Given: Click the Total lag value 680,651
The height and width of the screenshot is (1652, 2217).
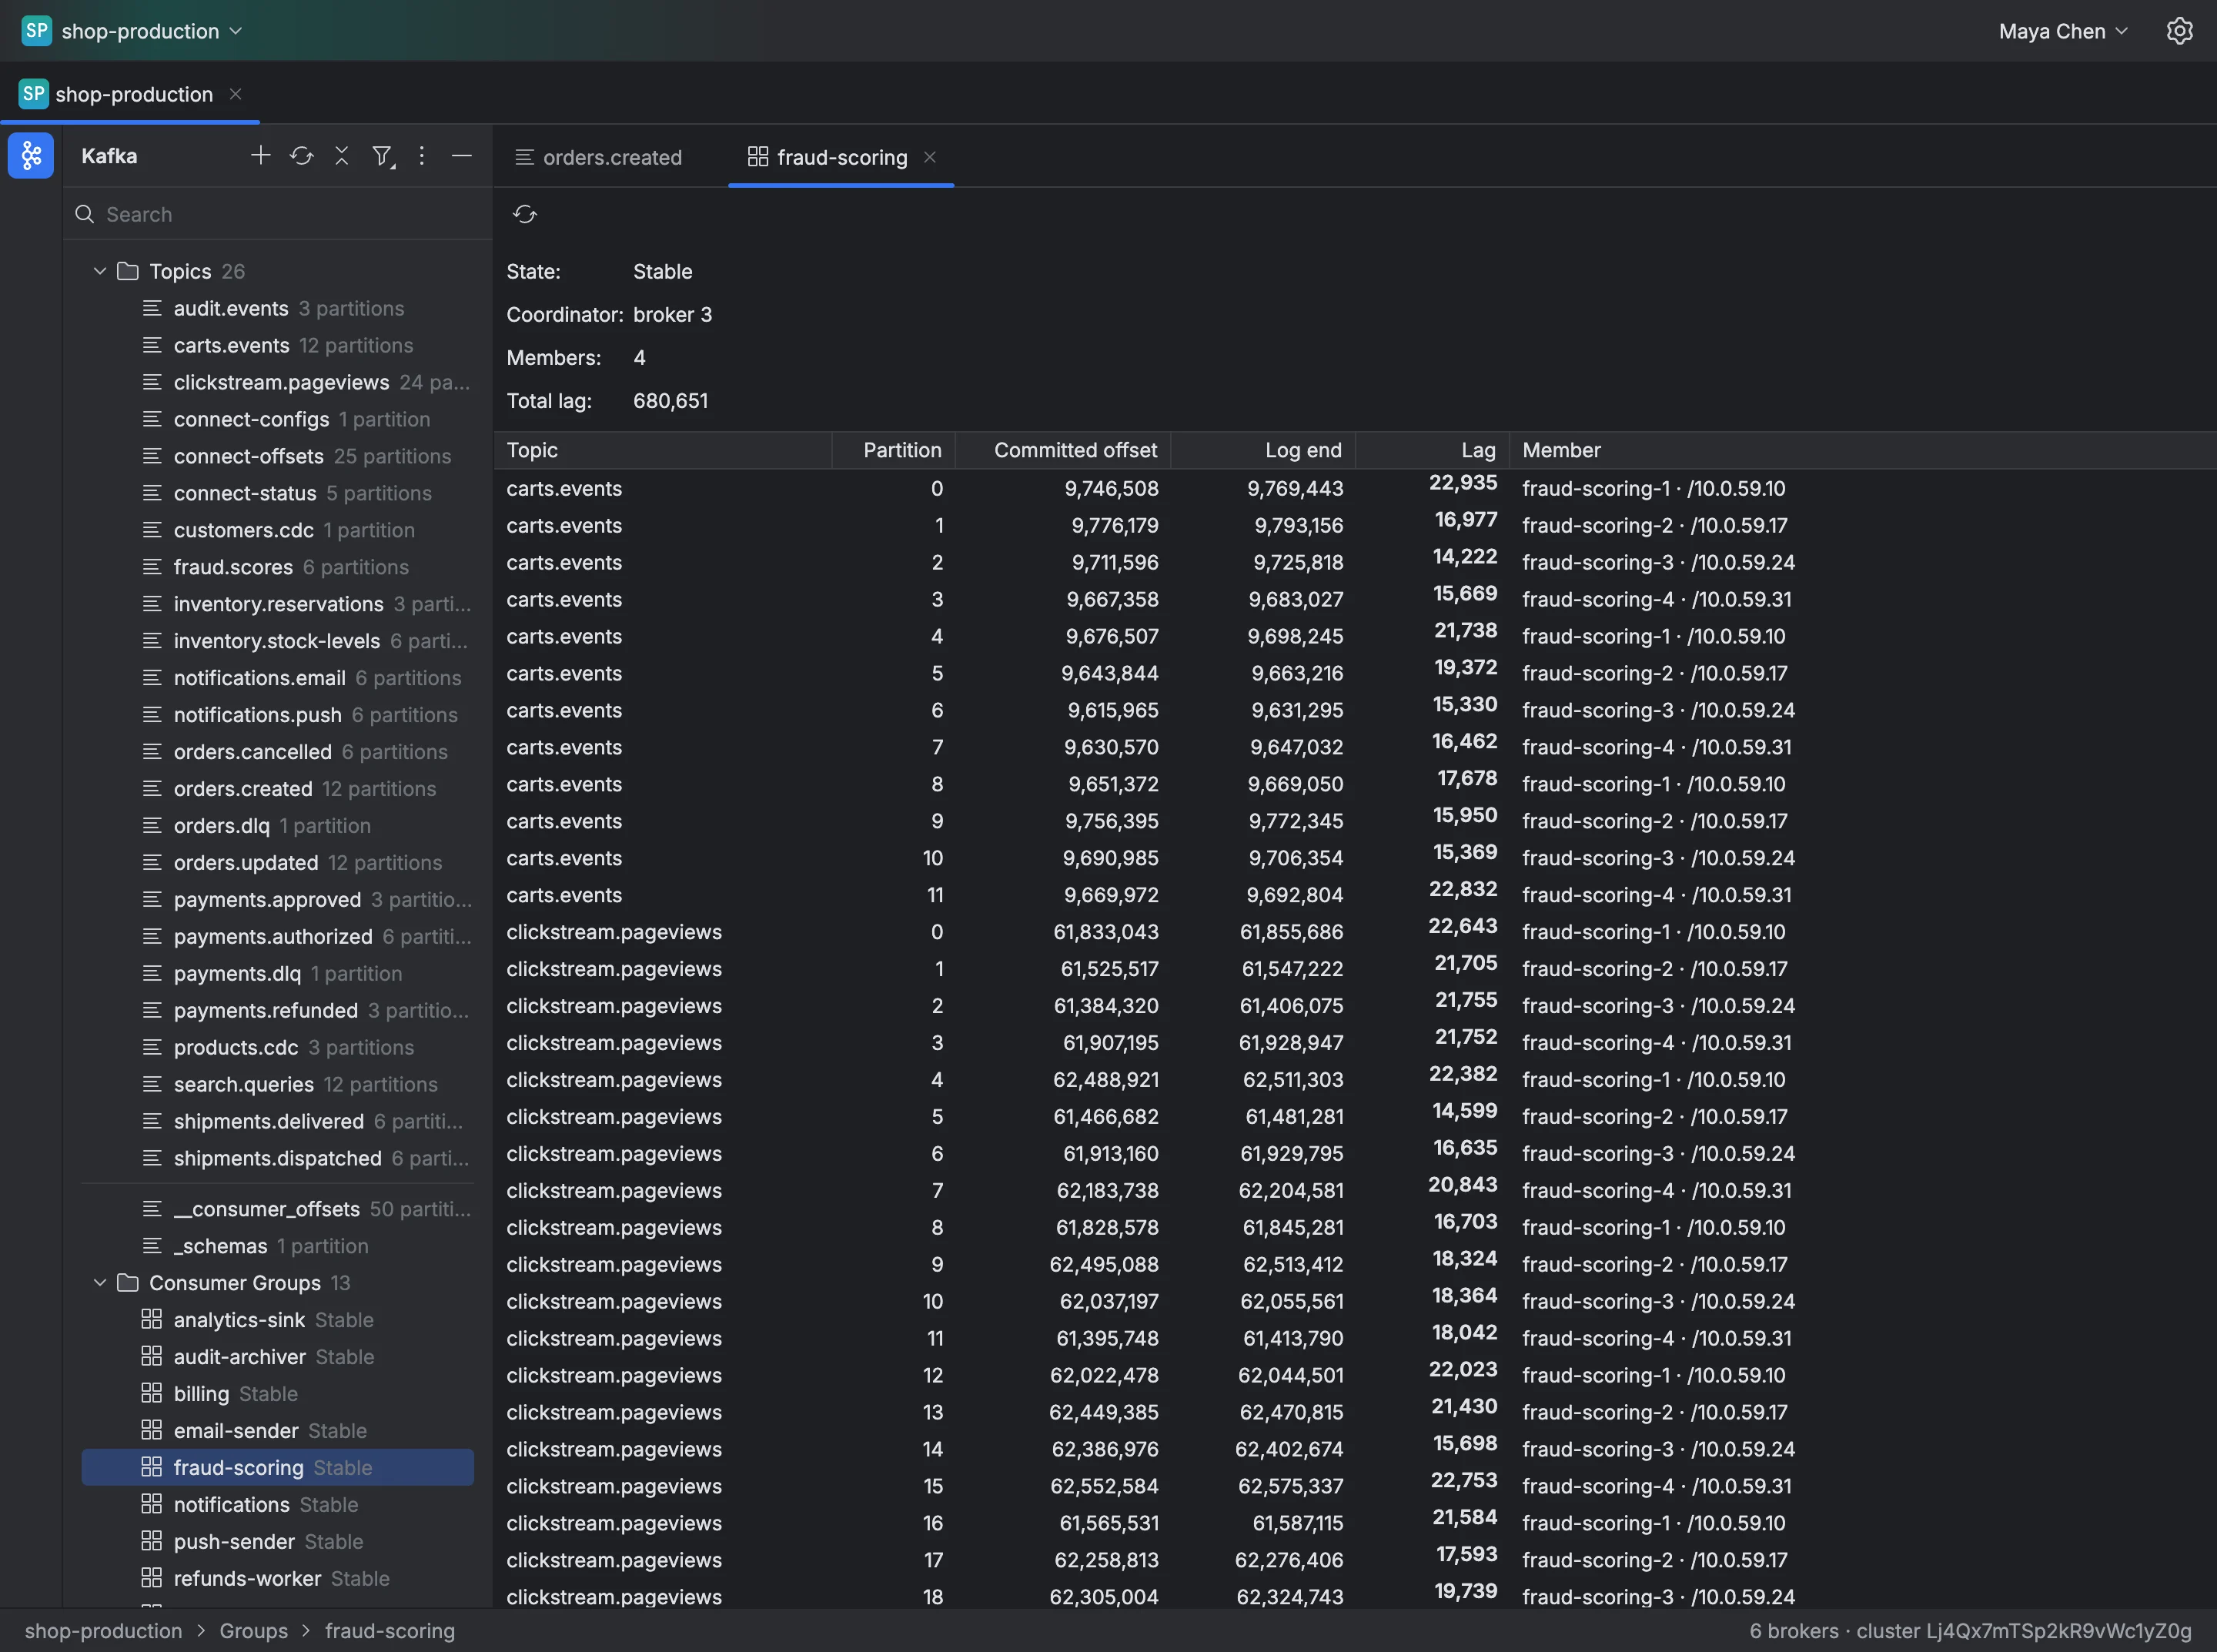Looking at the screenshot, I should pyautogui.click(x=670, y=401).
